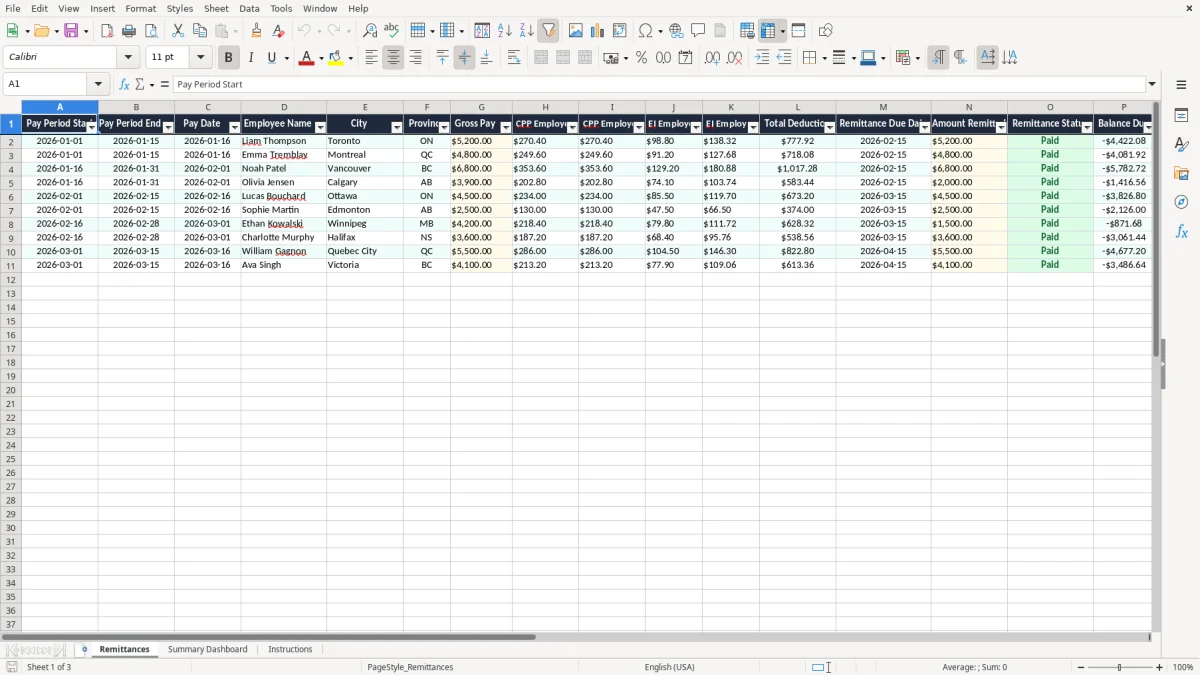
Task: Insert an image
Action: coord(576,31)
